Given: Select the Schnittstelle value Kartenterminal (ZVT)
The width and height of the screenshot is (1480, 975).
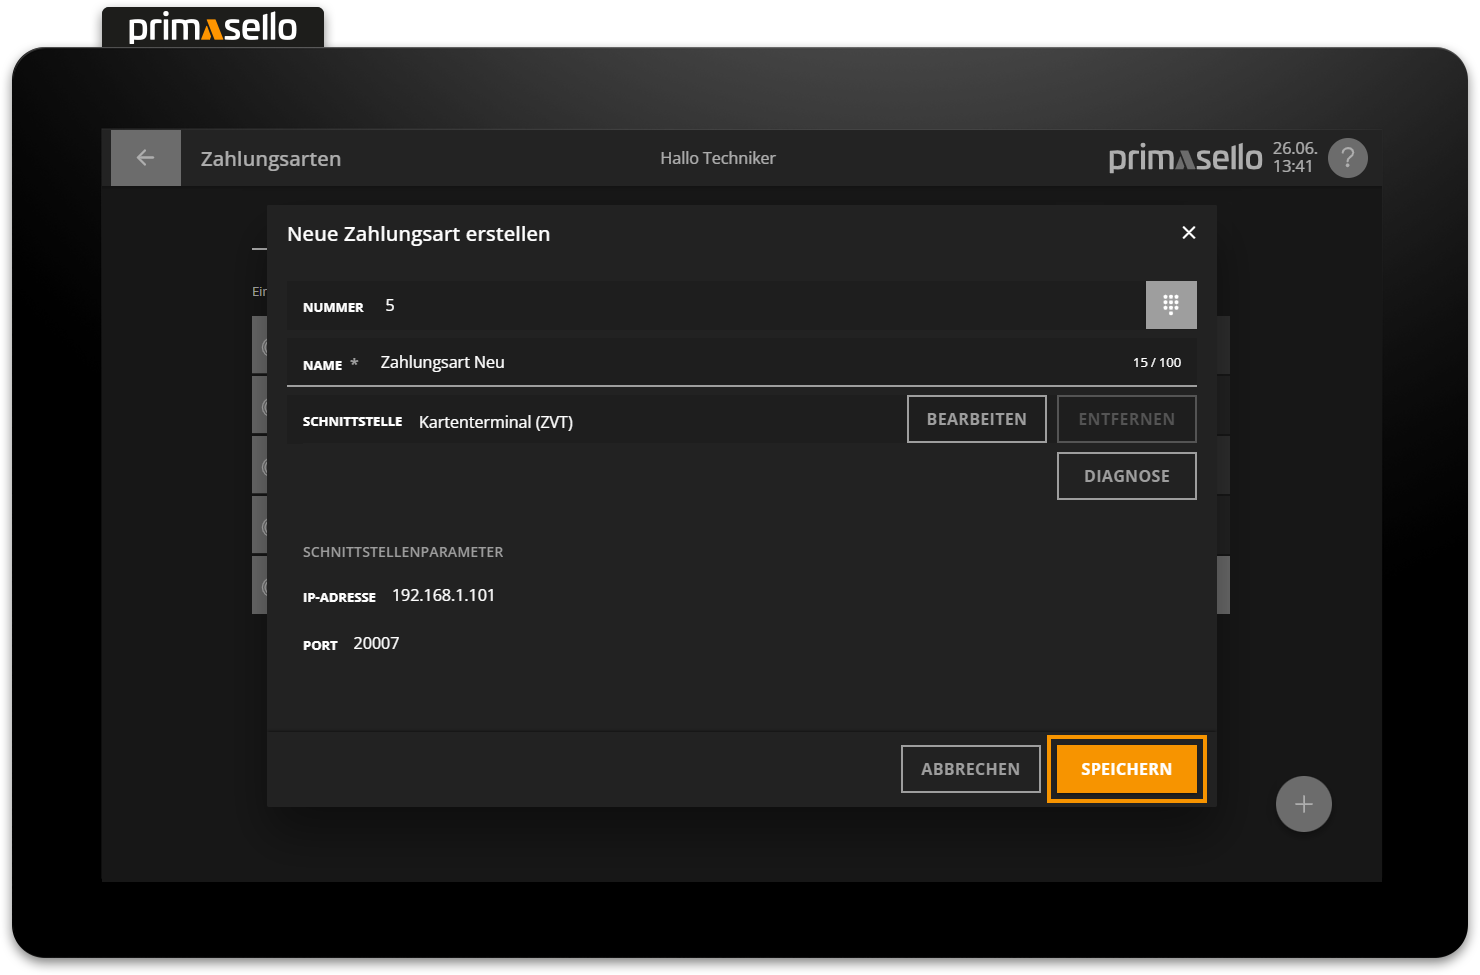Looking at the screenshot, I should coord(495,422).
